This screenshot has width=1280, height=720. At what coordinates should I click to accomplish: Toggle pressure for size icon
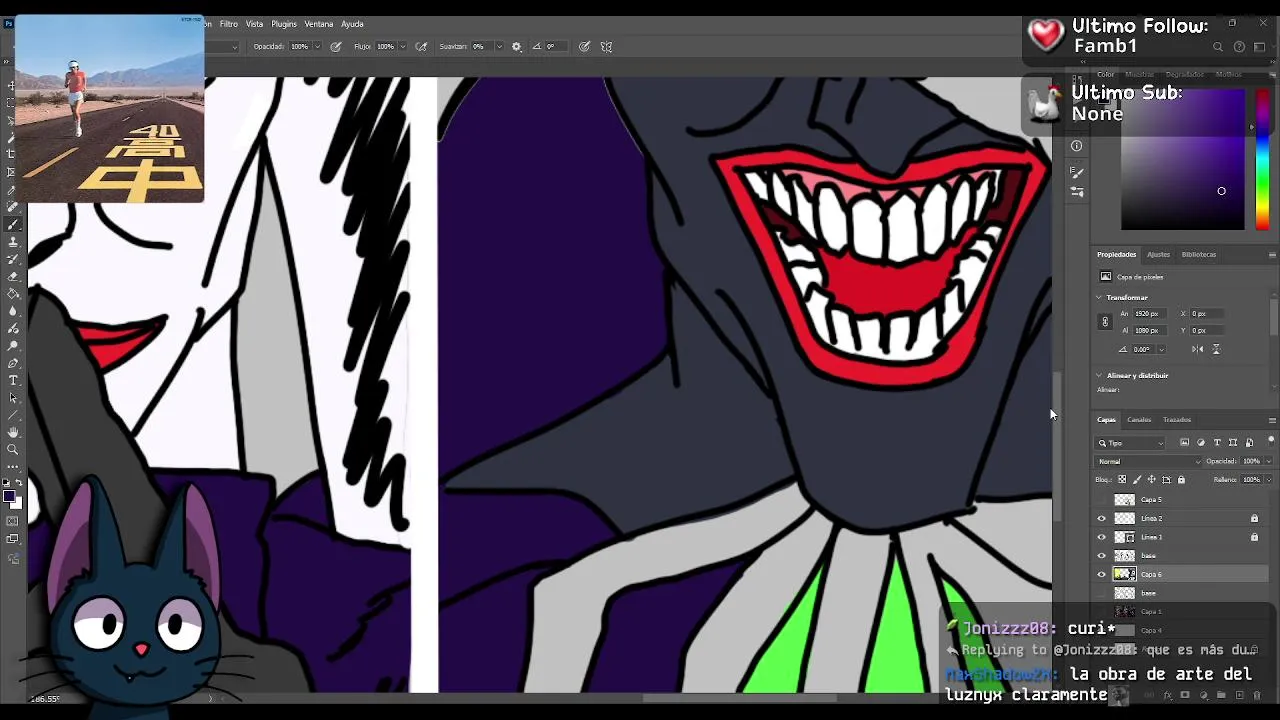click(x=584, y=46)
